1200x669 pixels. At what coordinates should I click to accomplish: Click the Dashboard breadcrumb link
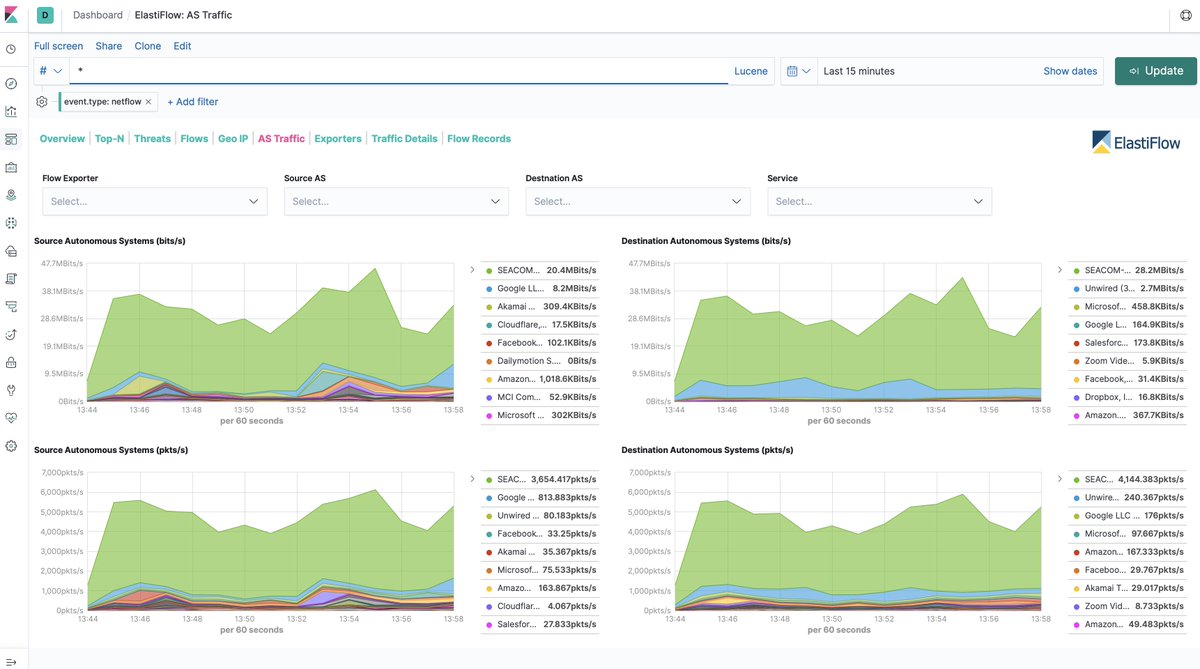pos(98,15)
